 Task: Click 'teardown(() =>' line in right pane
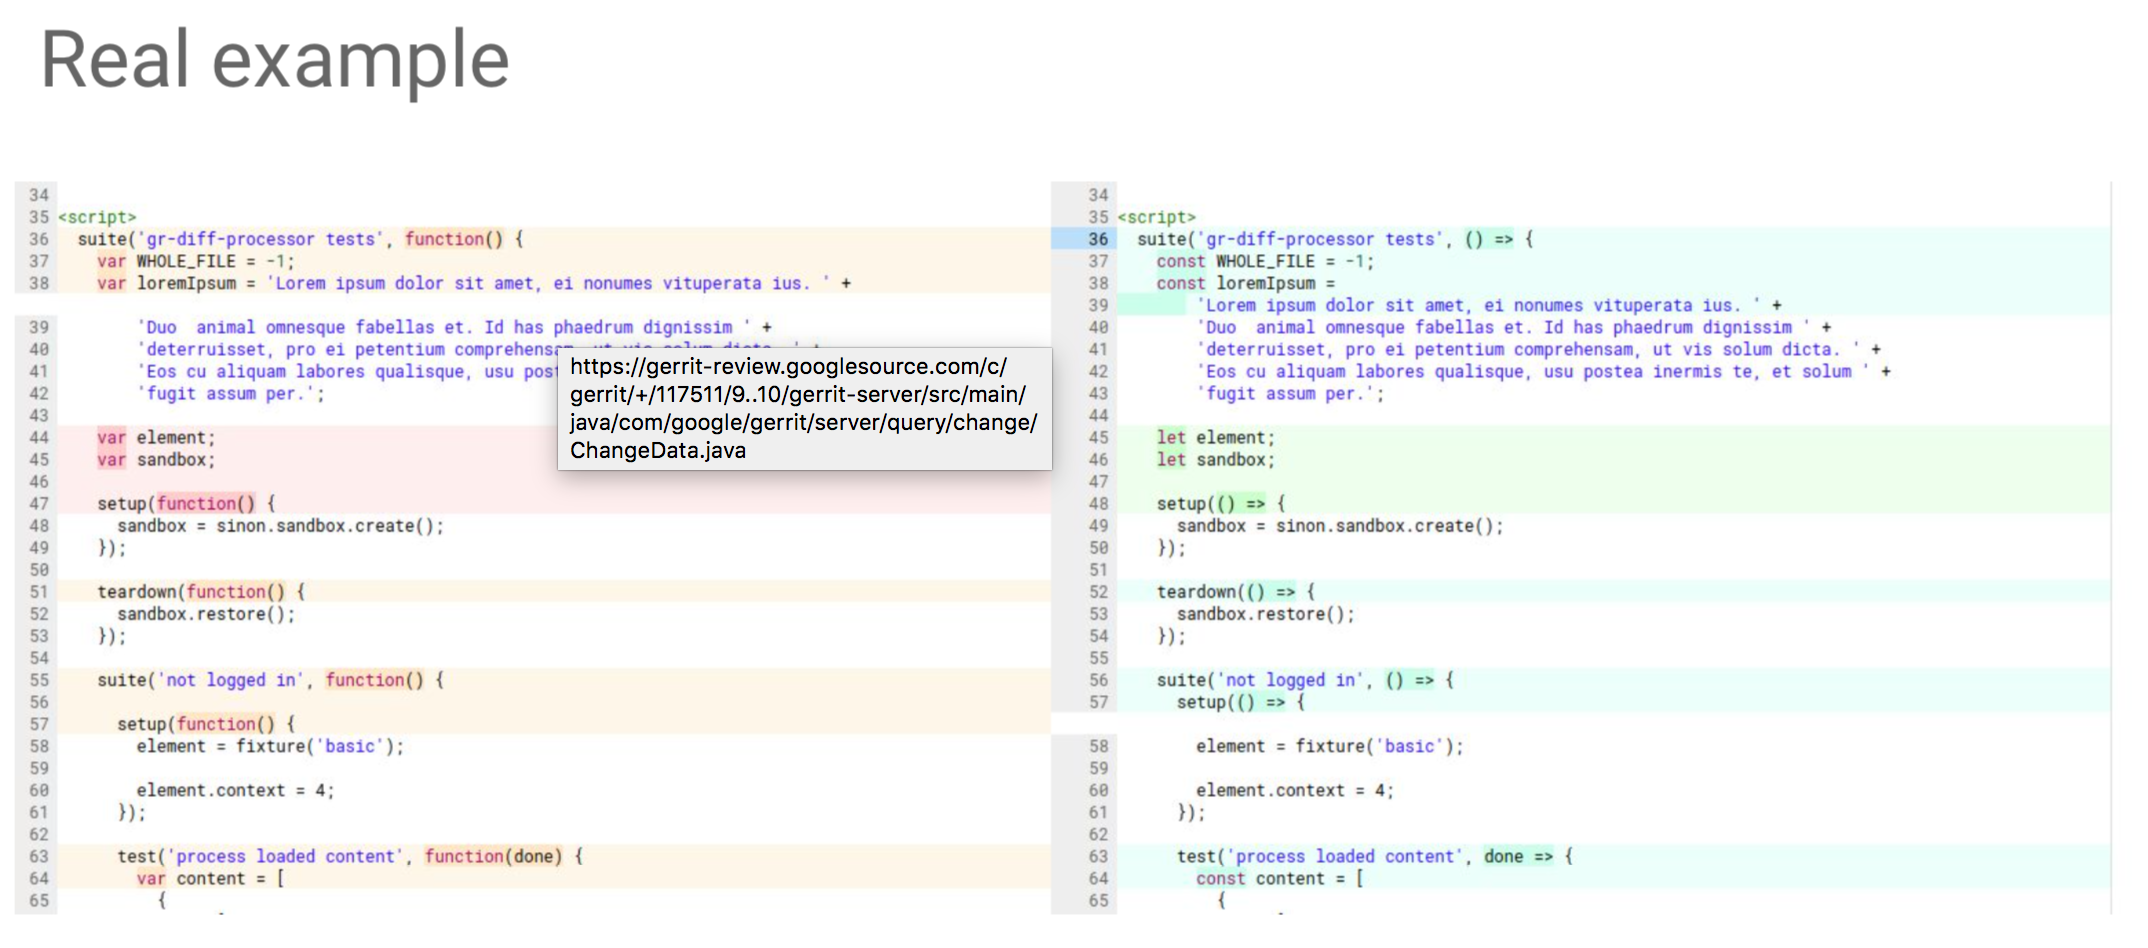tap(1236, 591)
